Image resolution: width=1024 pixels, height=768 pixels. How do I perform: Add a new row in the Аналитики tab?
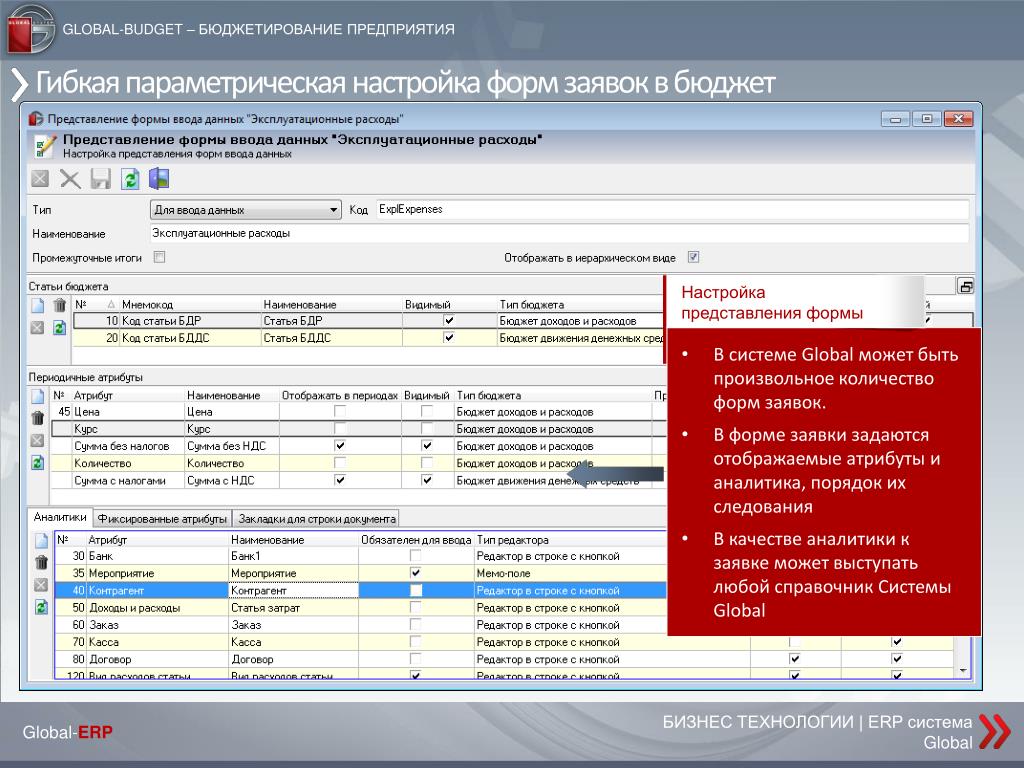41,540
